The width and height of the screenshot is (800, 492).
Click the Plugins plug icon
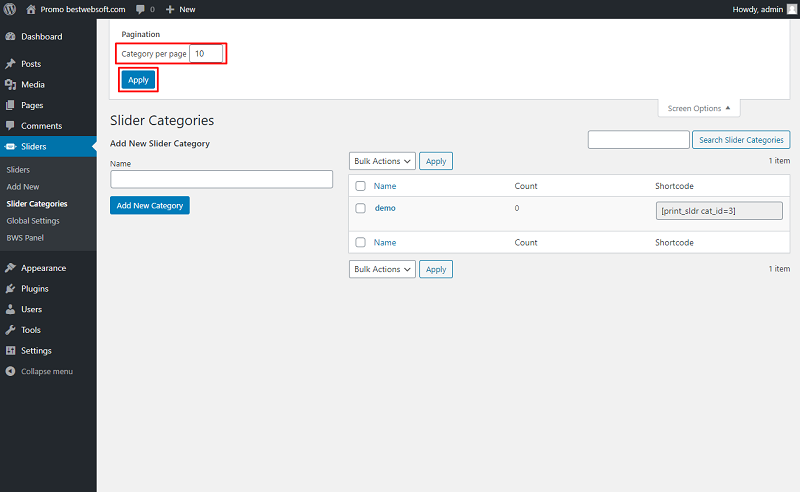click(10, 289)
